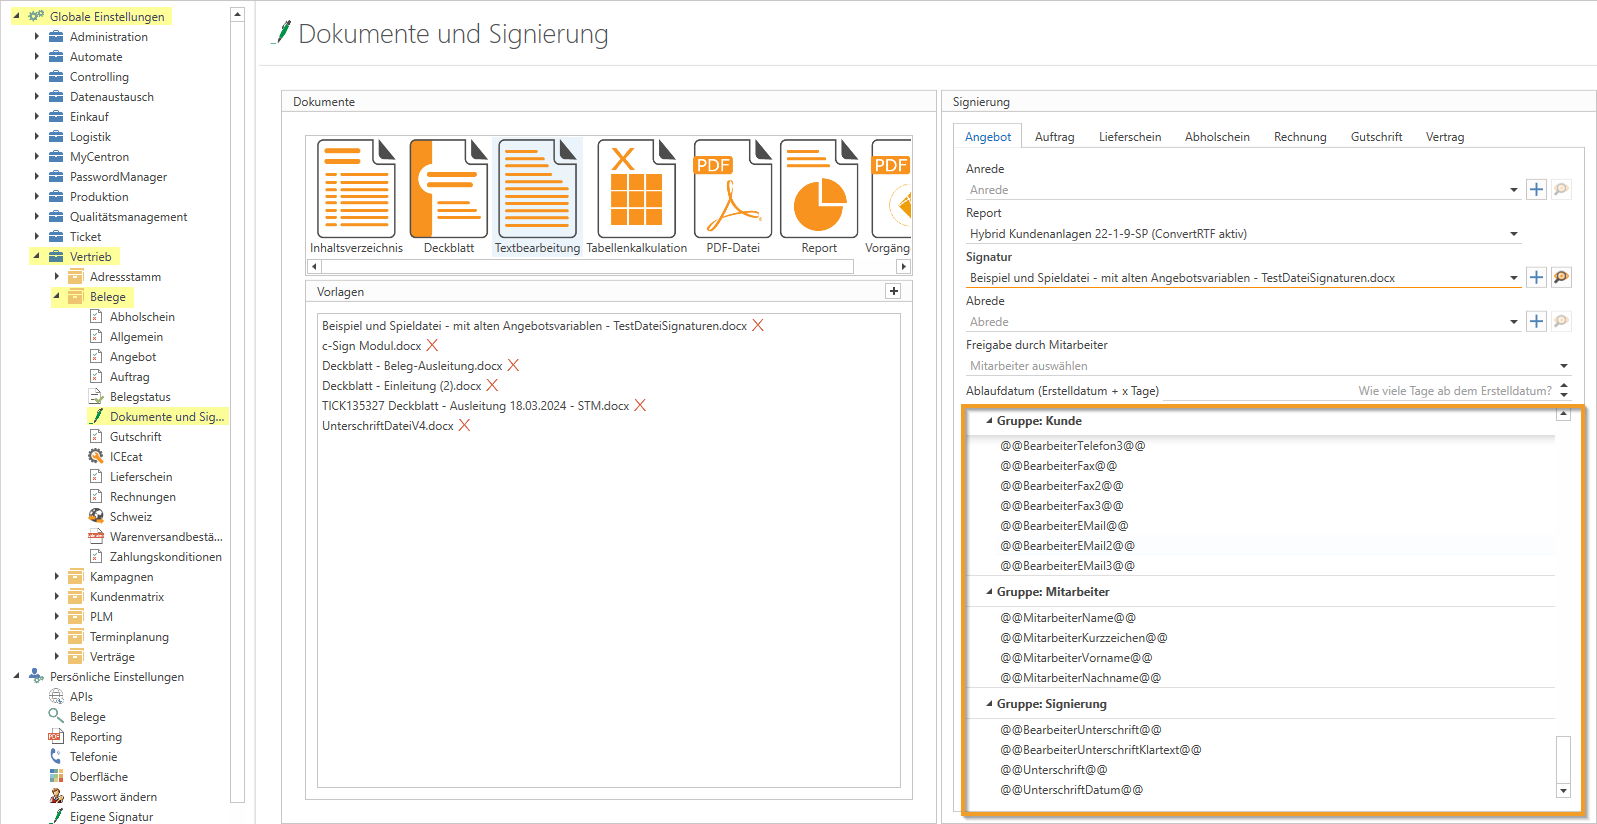Open the Mitarbeiter auswählen dropdown
The image size is (1597, 824).
point(1563,366)
